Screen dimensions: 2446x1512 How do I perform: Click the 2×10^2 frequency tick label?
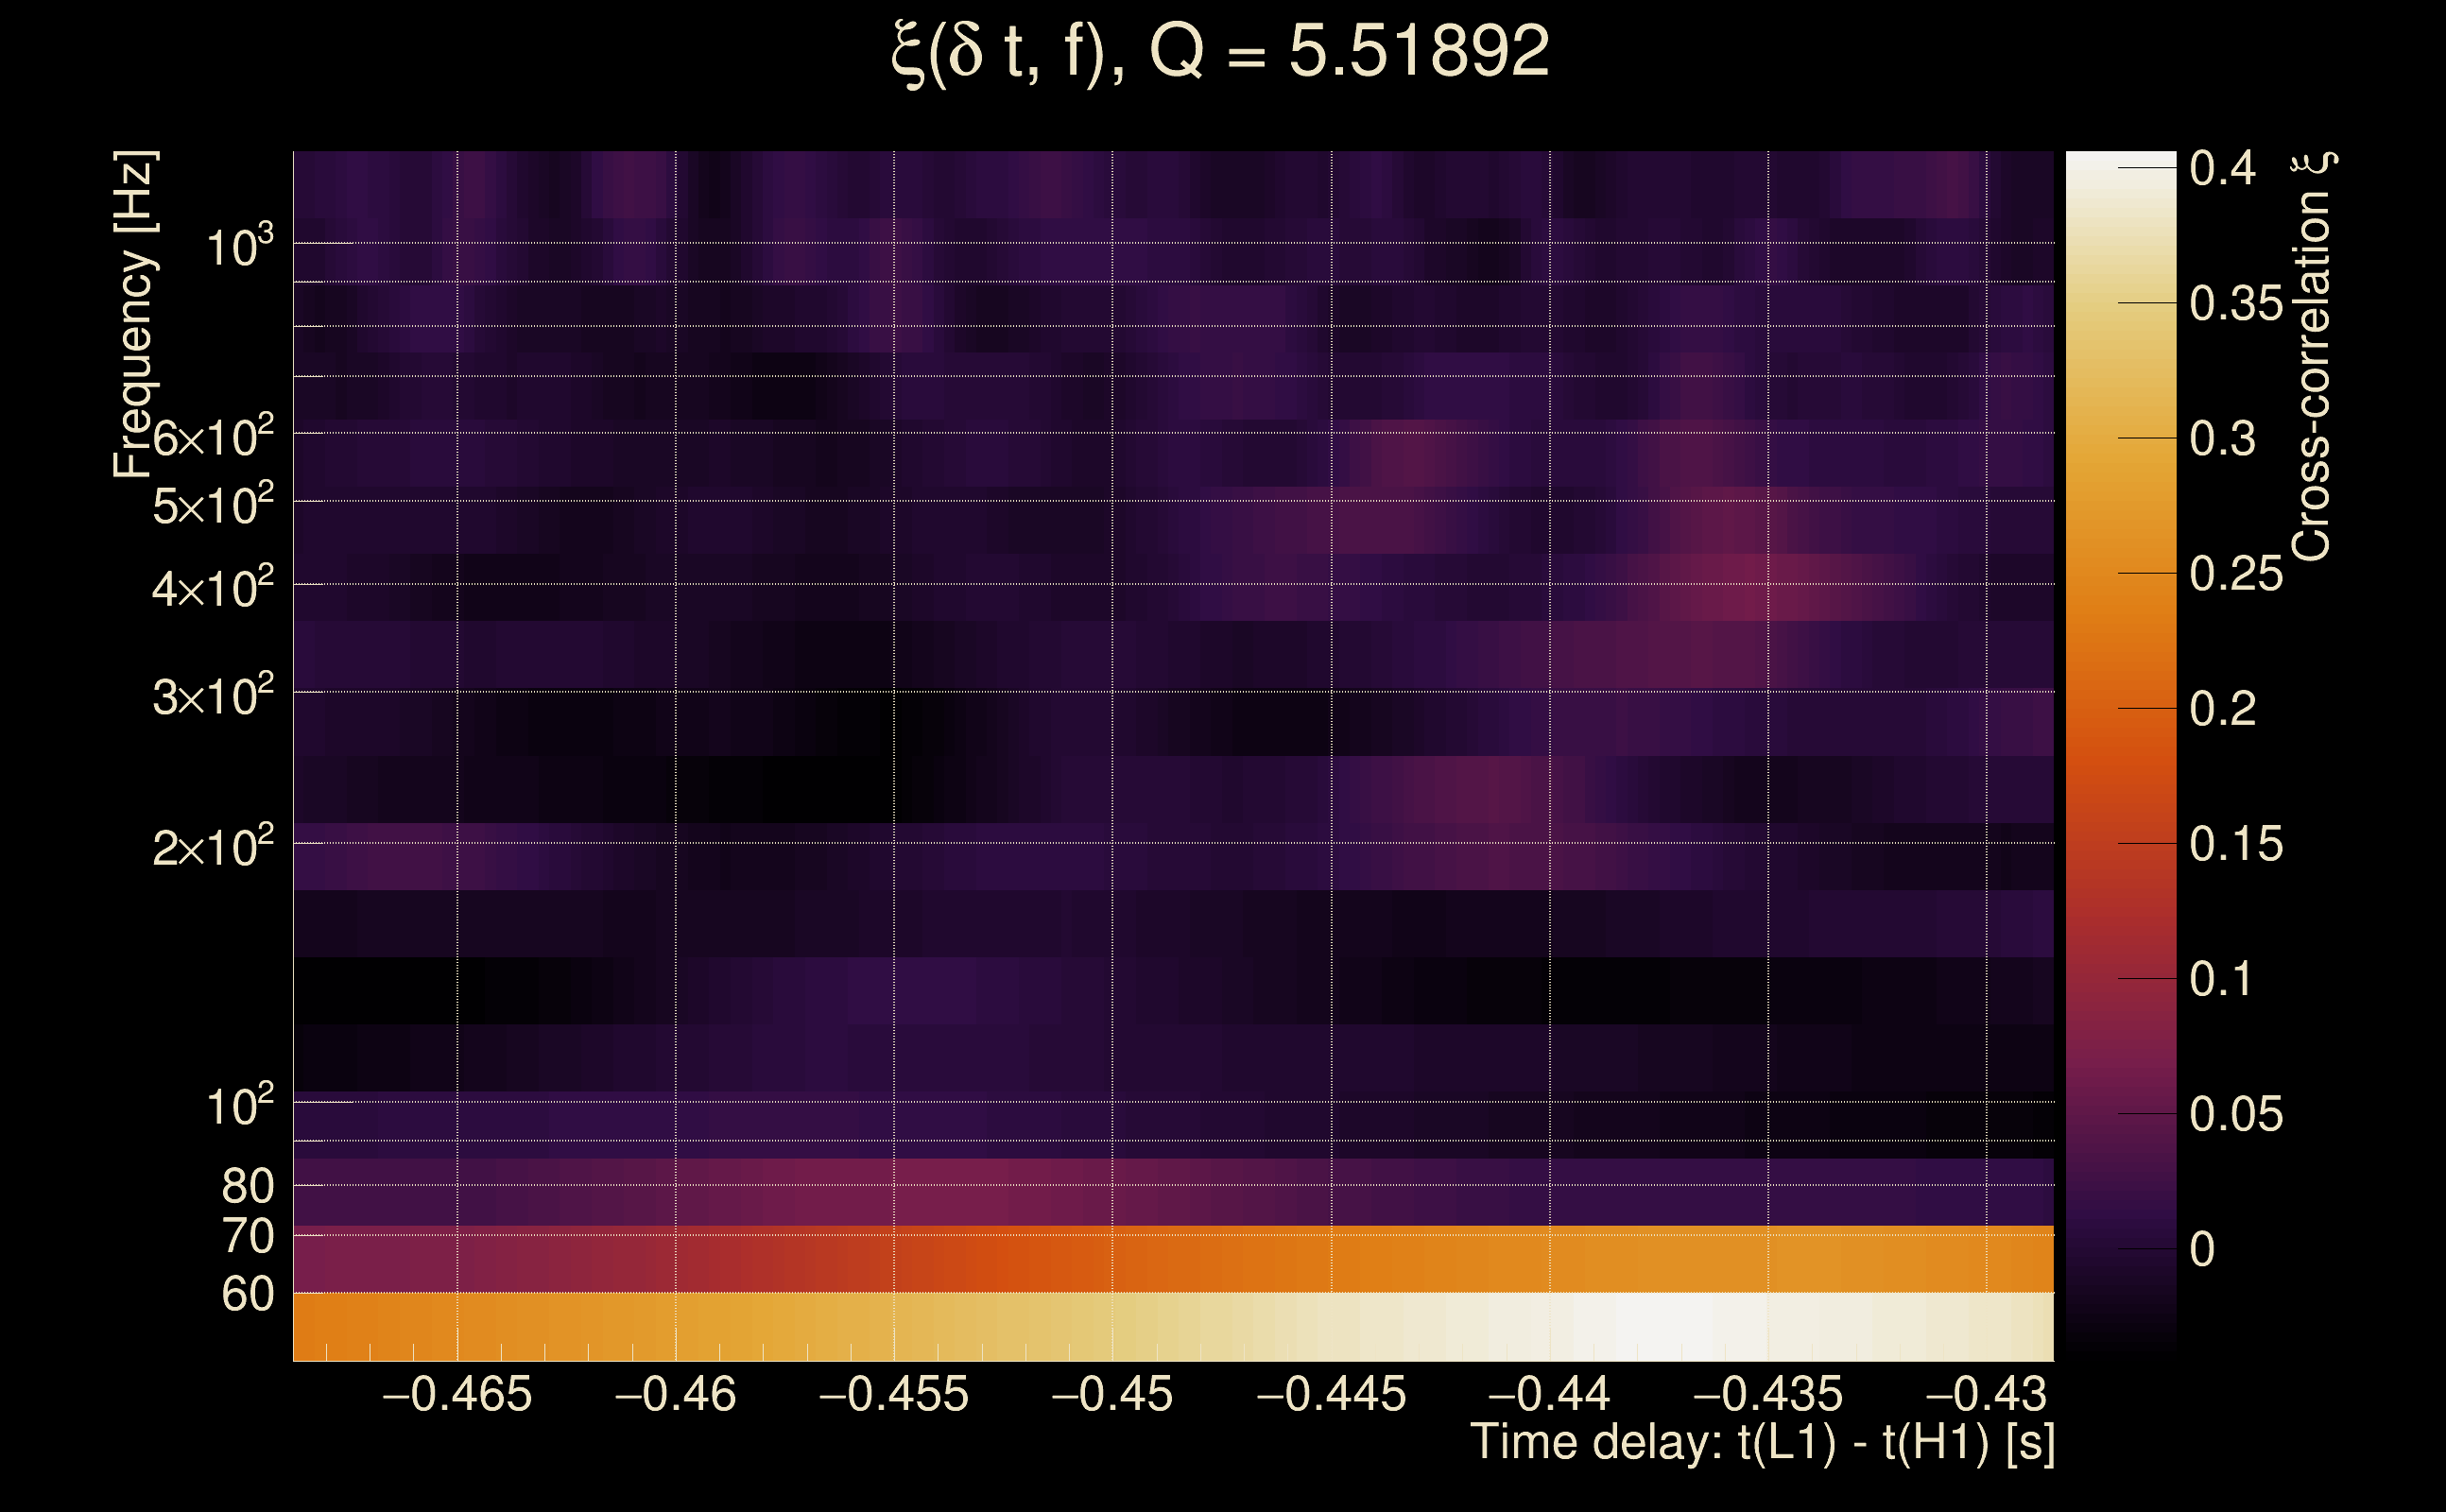coord(212,847)
